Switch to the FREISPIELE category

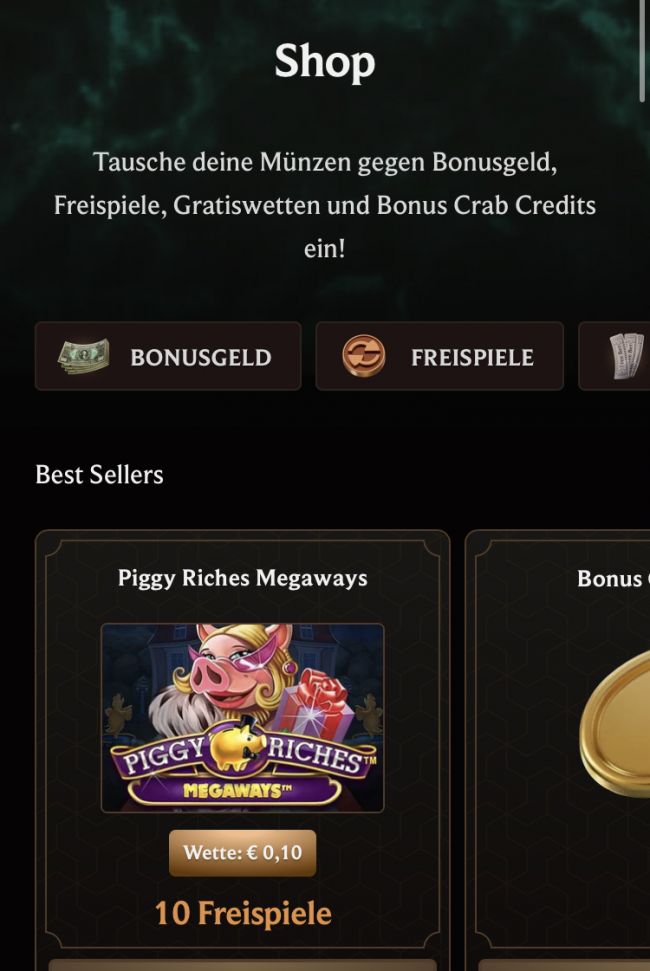440,356
